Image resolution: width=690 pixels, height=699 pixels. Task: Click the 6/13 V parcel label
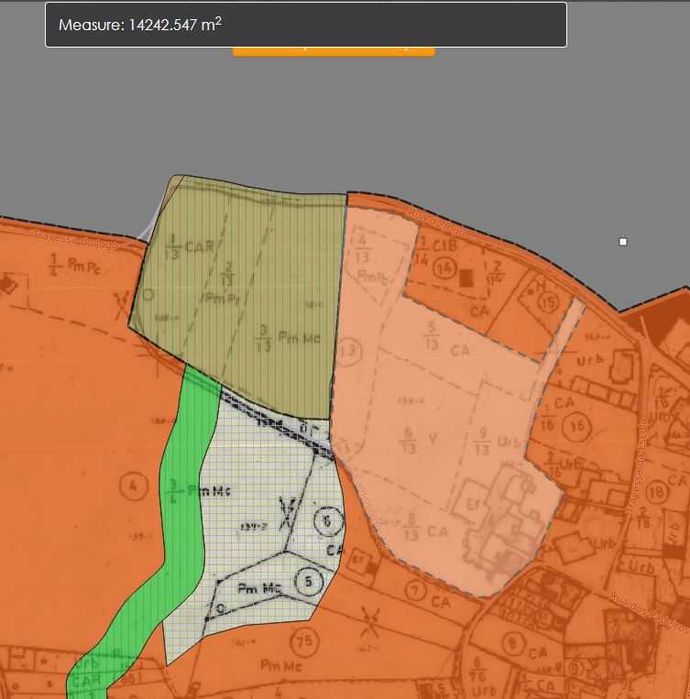(x=419, y=439)
